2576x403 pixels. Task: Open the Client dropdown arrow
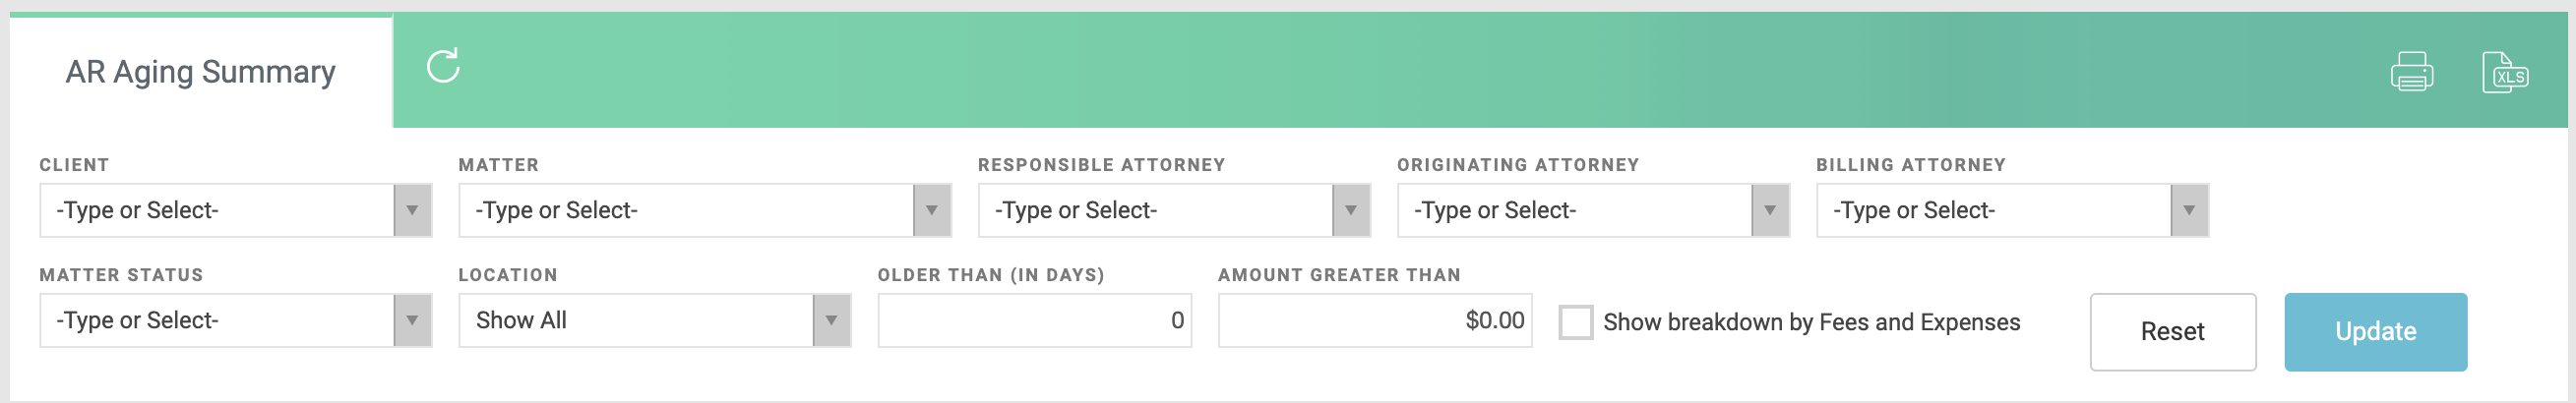tap(412, 211)
